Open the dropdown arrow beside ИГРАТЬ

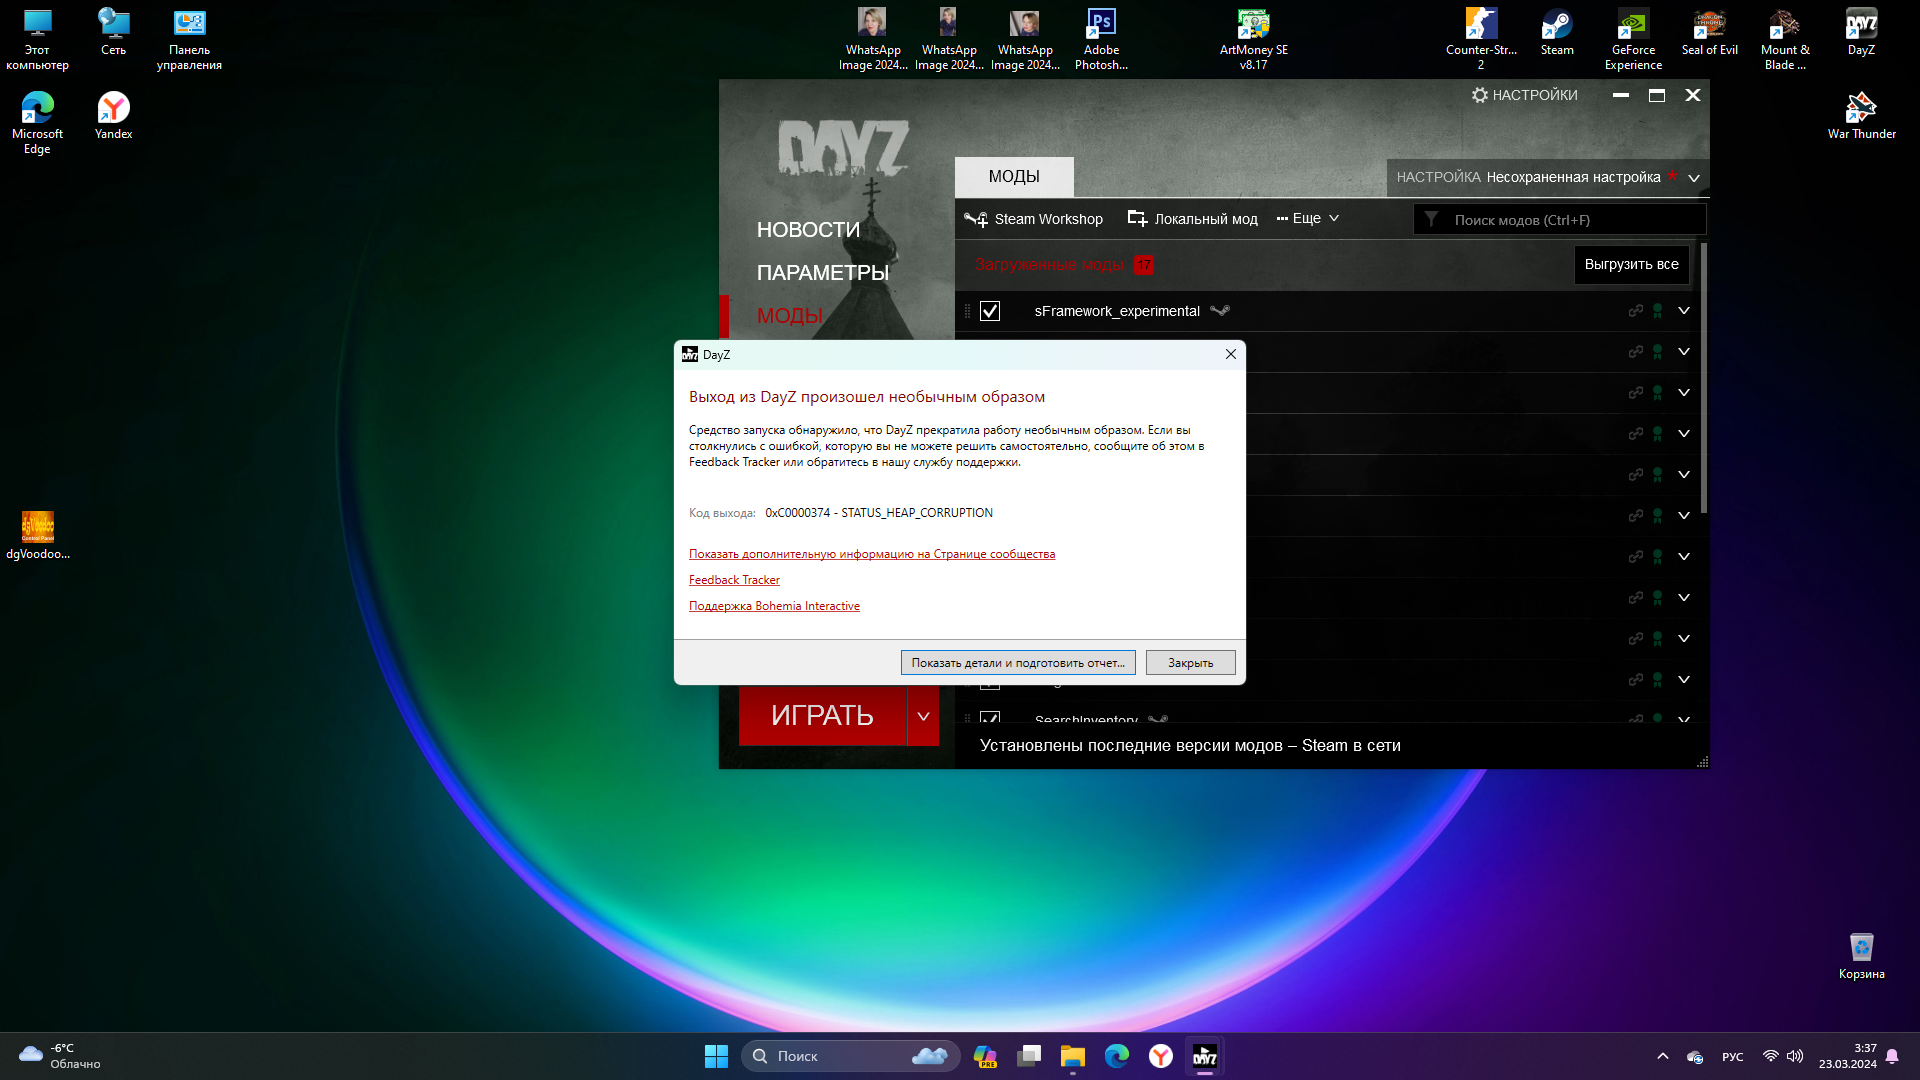tap(923, 716)
